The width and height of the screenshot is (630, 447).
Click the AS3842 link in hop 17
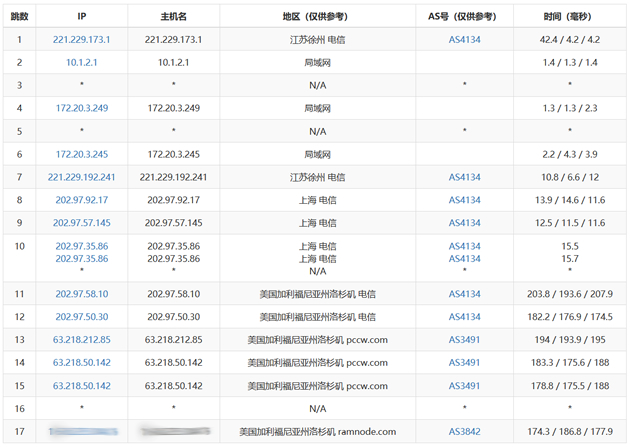pyautogui.click(x=464, y=432)
